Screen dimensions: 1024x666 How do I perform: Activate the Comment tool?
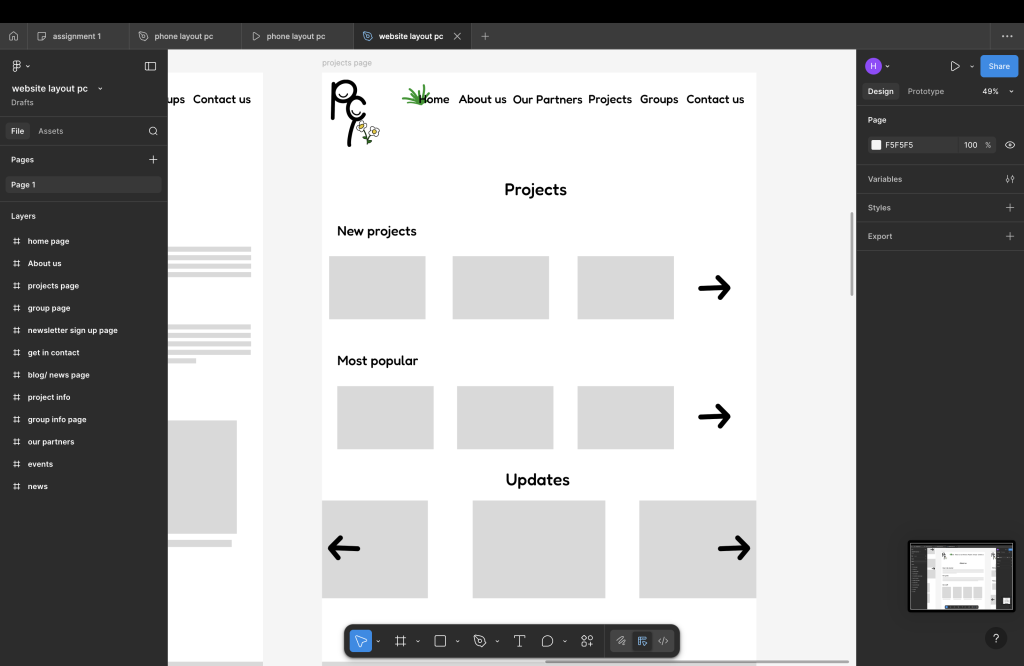[x=547, y=641]
